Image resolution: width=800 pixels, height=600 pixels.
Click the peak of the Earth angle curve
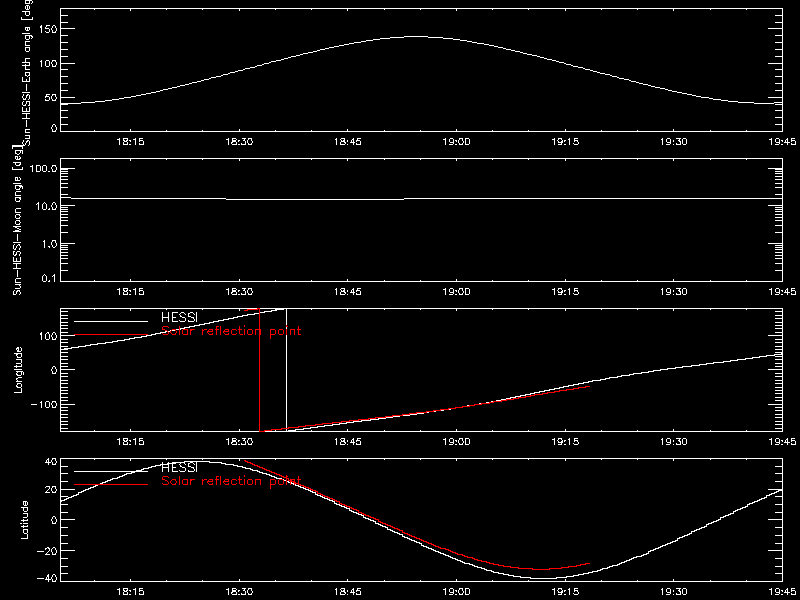coord(417,36)
